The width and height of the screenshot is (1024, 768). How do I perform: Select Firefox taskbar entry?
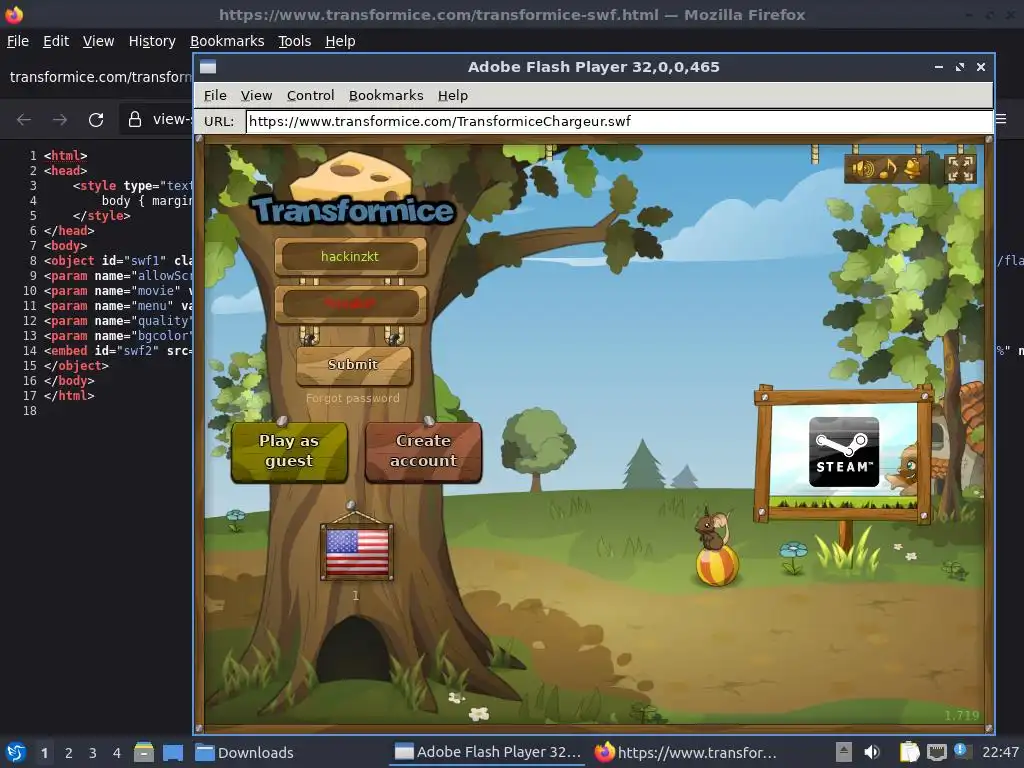pyautogui.click(x=686, y=753)
